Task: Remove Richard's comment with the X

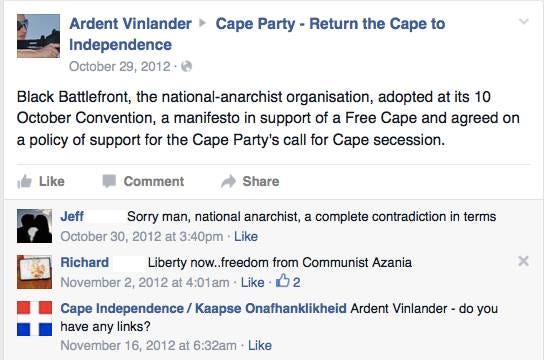Action: (x=523, y=261)
